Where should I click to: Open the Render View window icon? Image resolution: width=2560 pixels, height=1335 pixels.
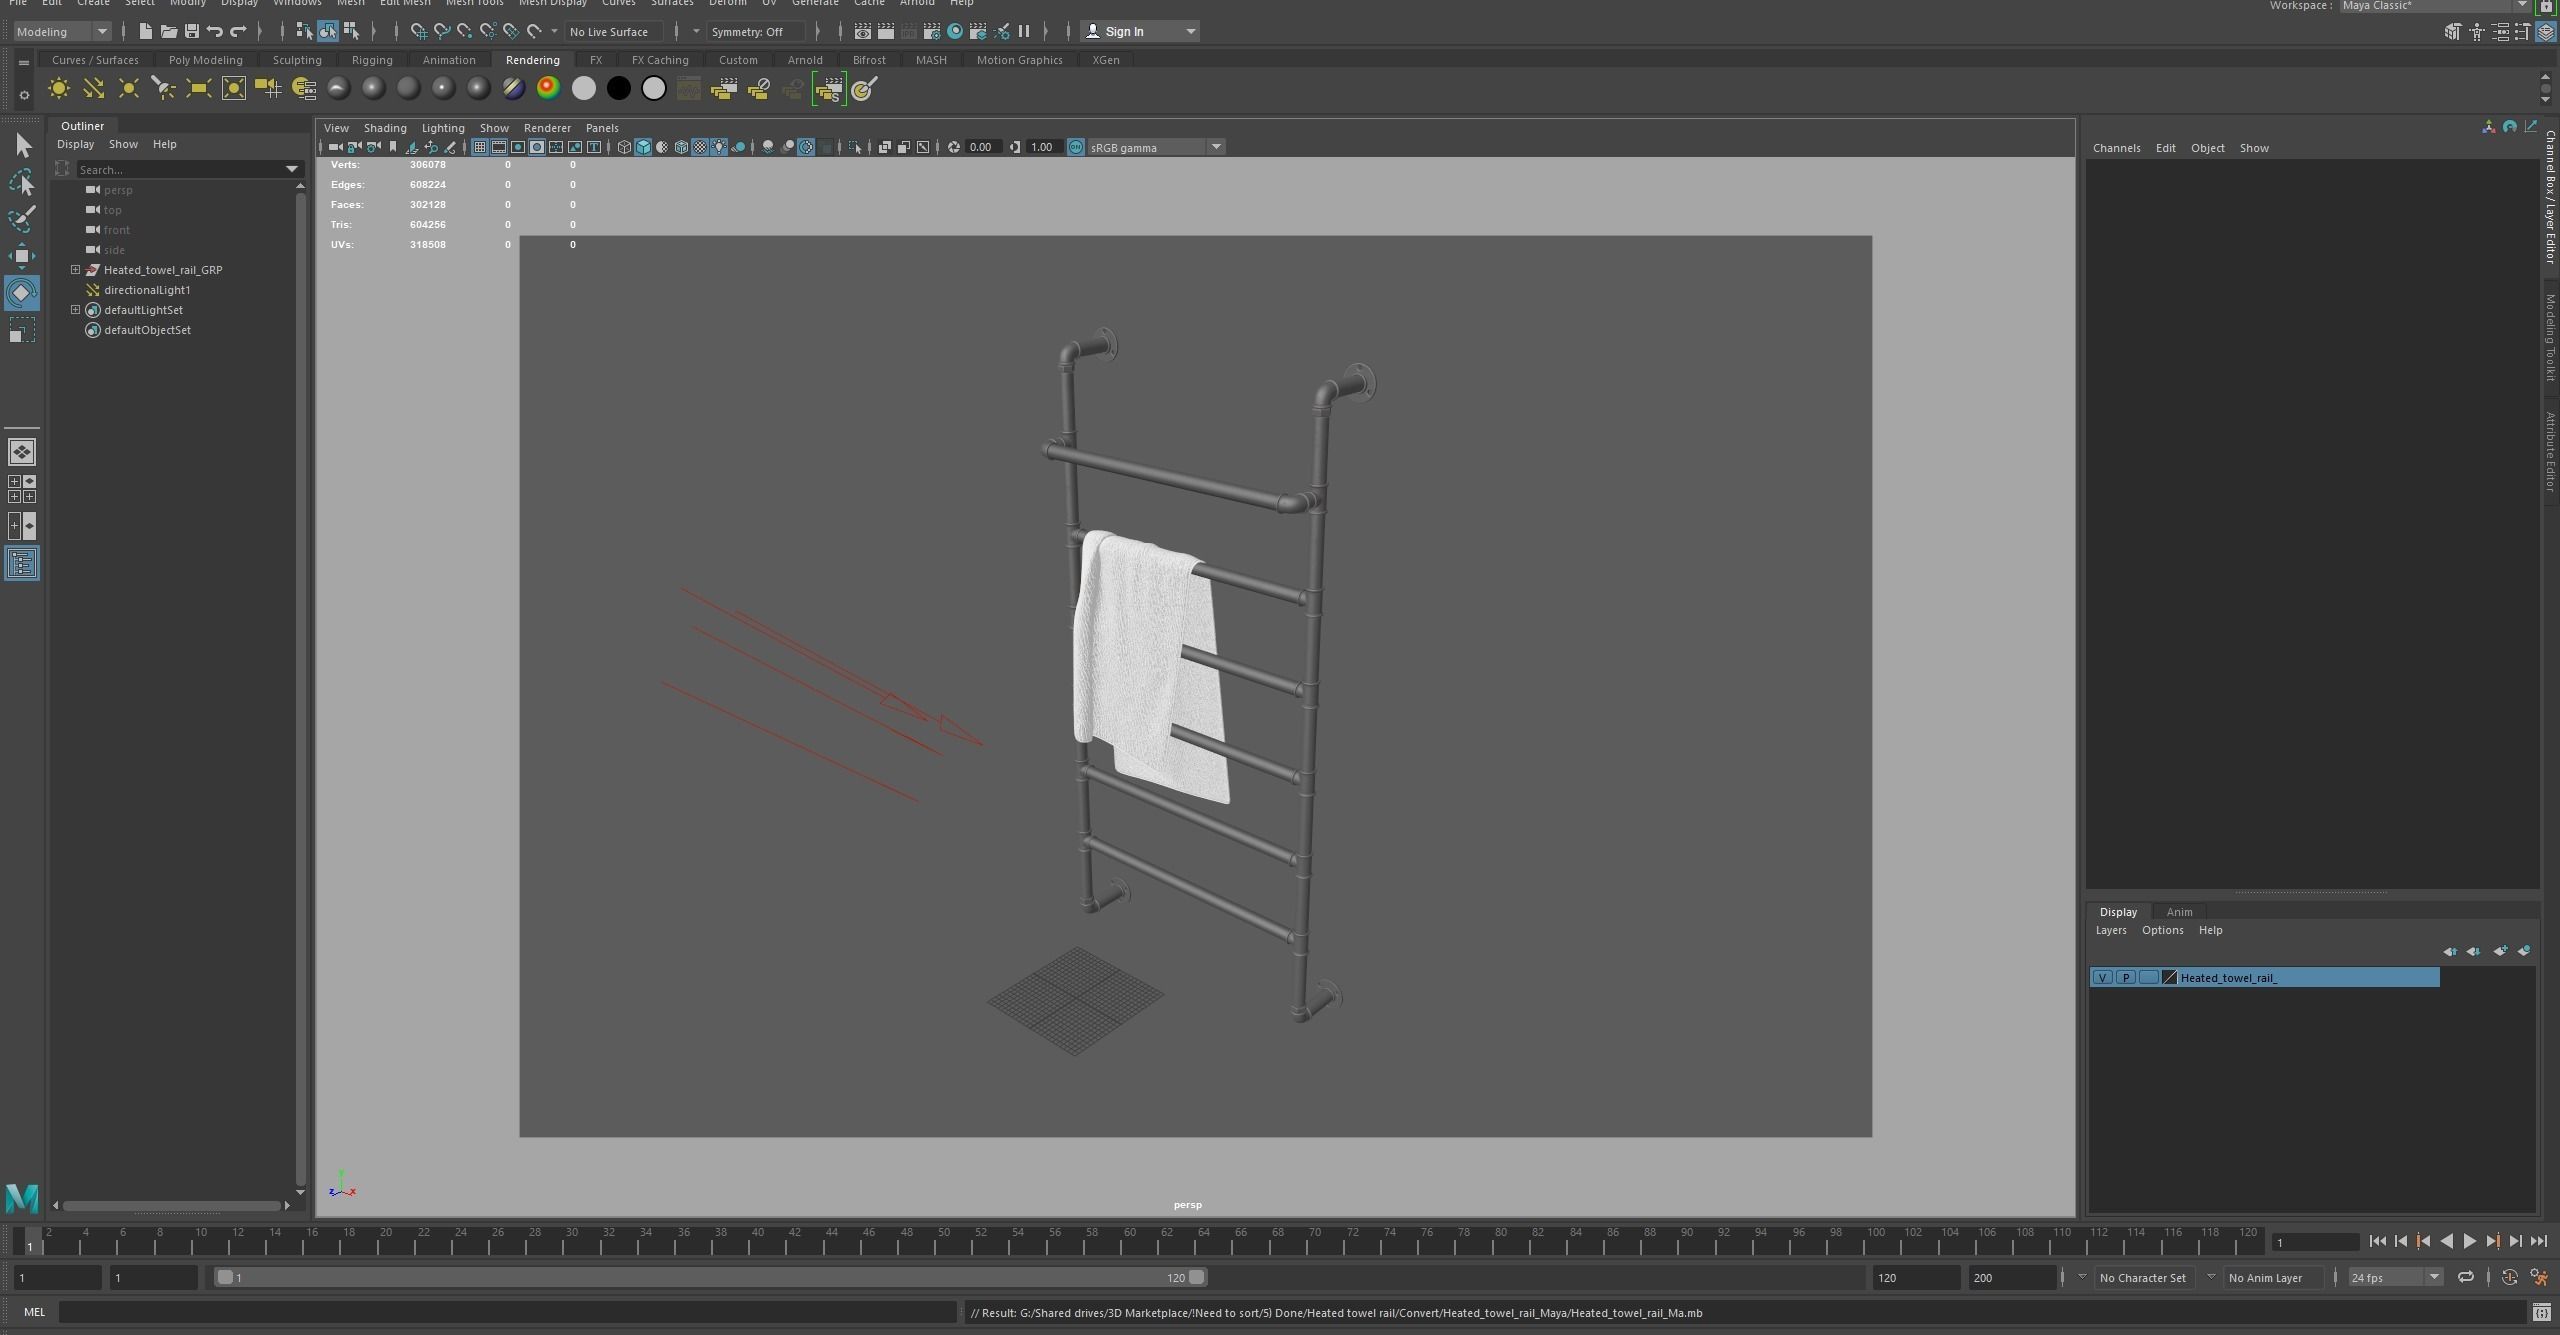[x=862, y=31]
